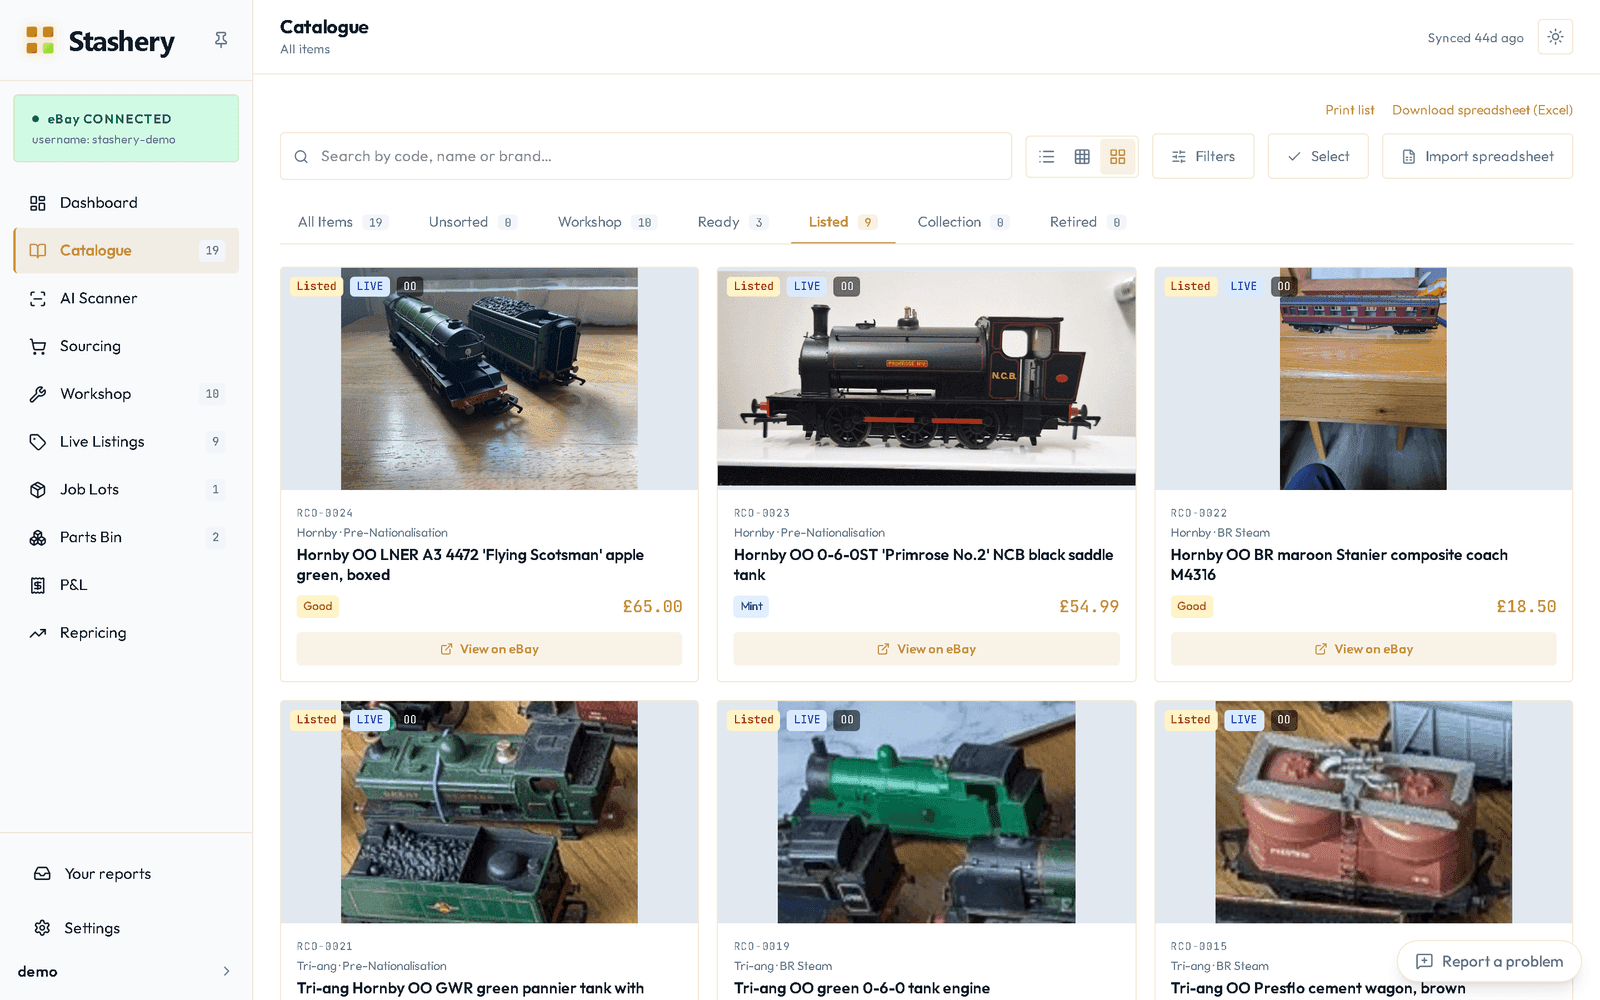The image size is (1600, 1000).
Task: Click the Mint condition tag on Primrose No.2
Action: click(752, 606)
